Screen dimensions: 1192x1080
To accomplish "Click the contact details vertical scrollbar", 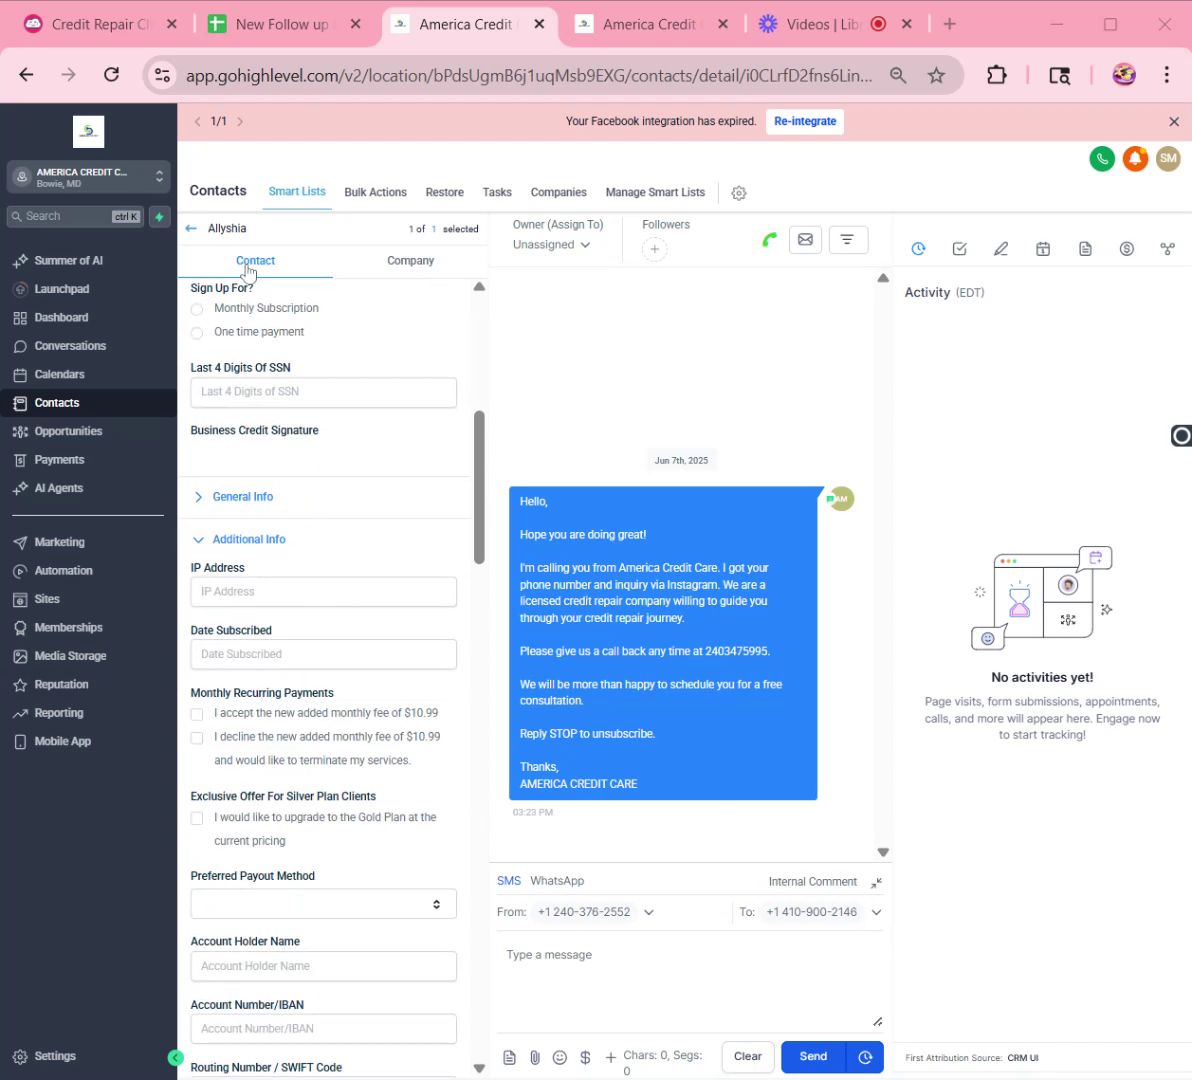I will [479, 487].
